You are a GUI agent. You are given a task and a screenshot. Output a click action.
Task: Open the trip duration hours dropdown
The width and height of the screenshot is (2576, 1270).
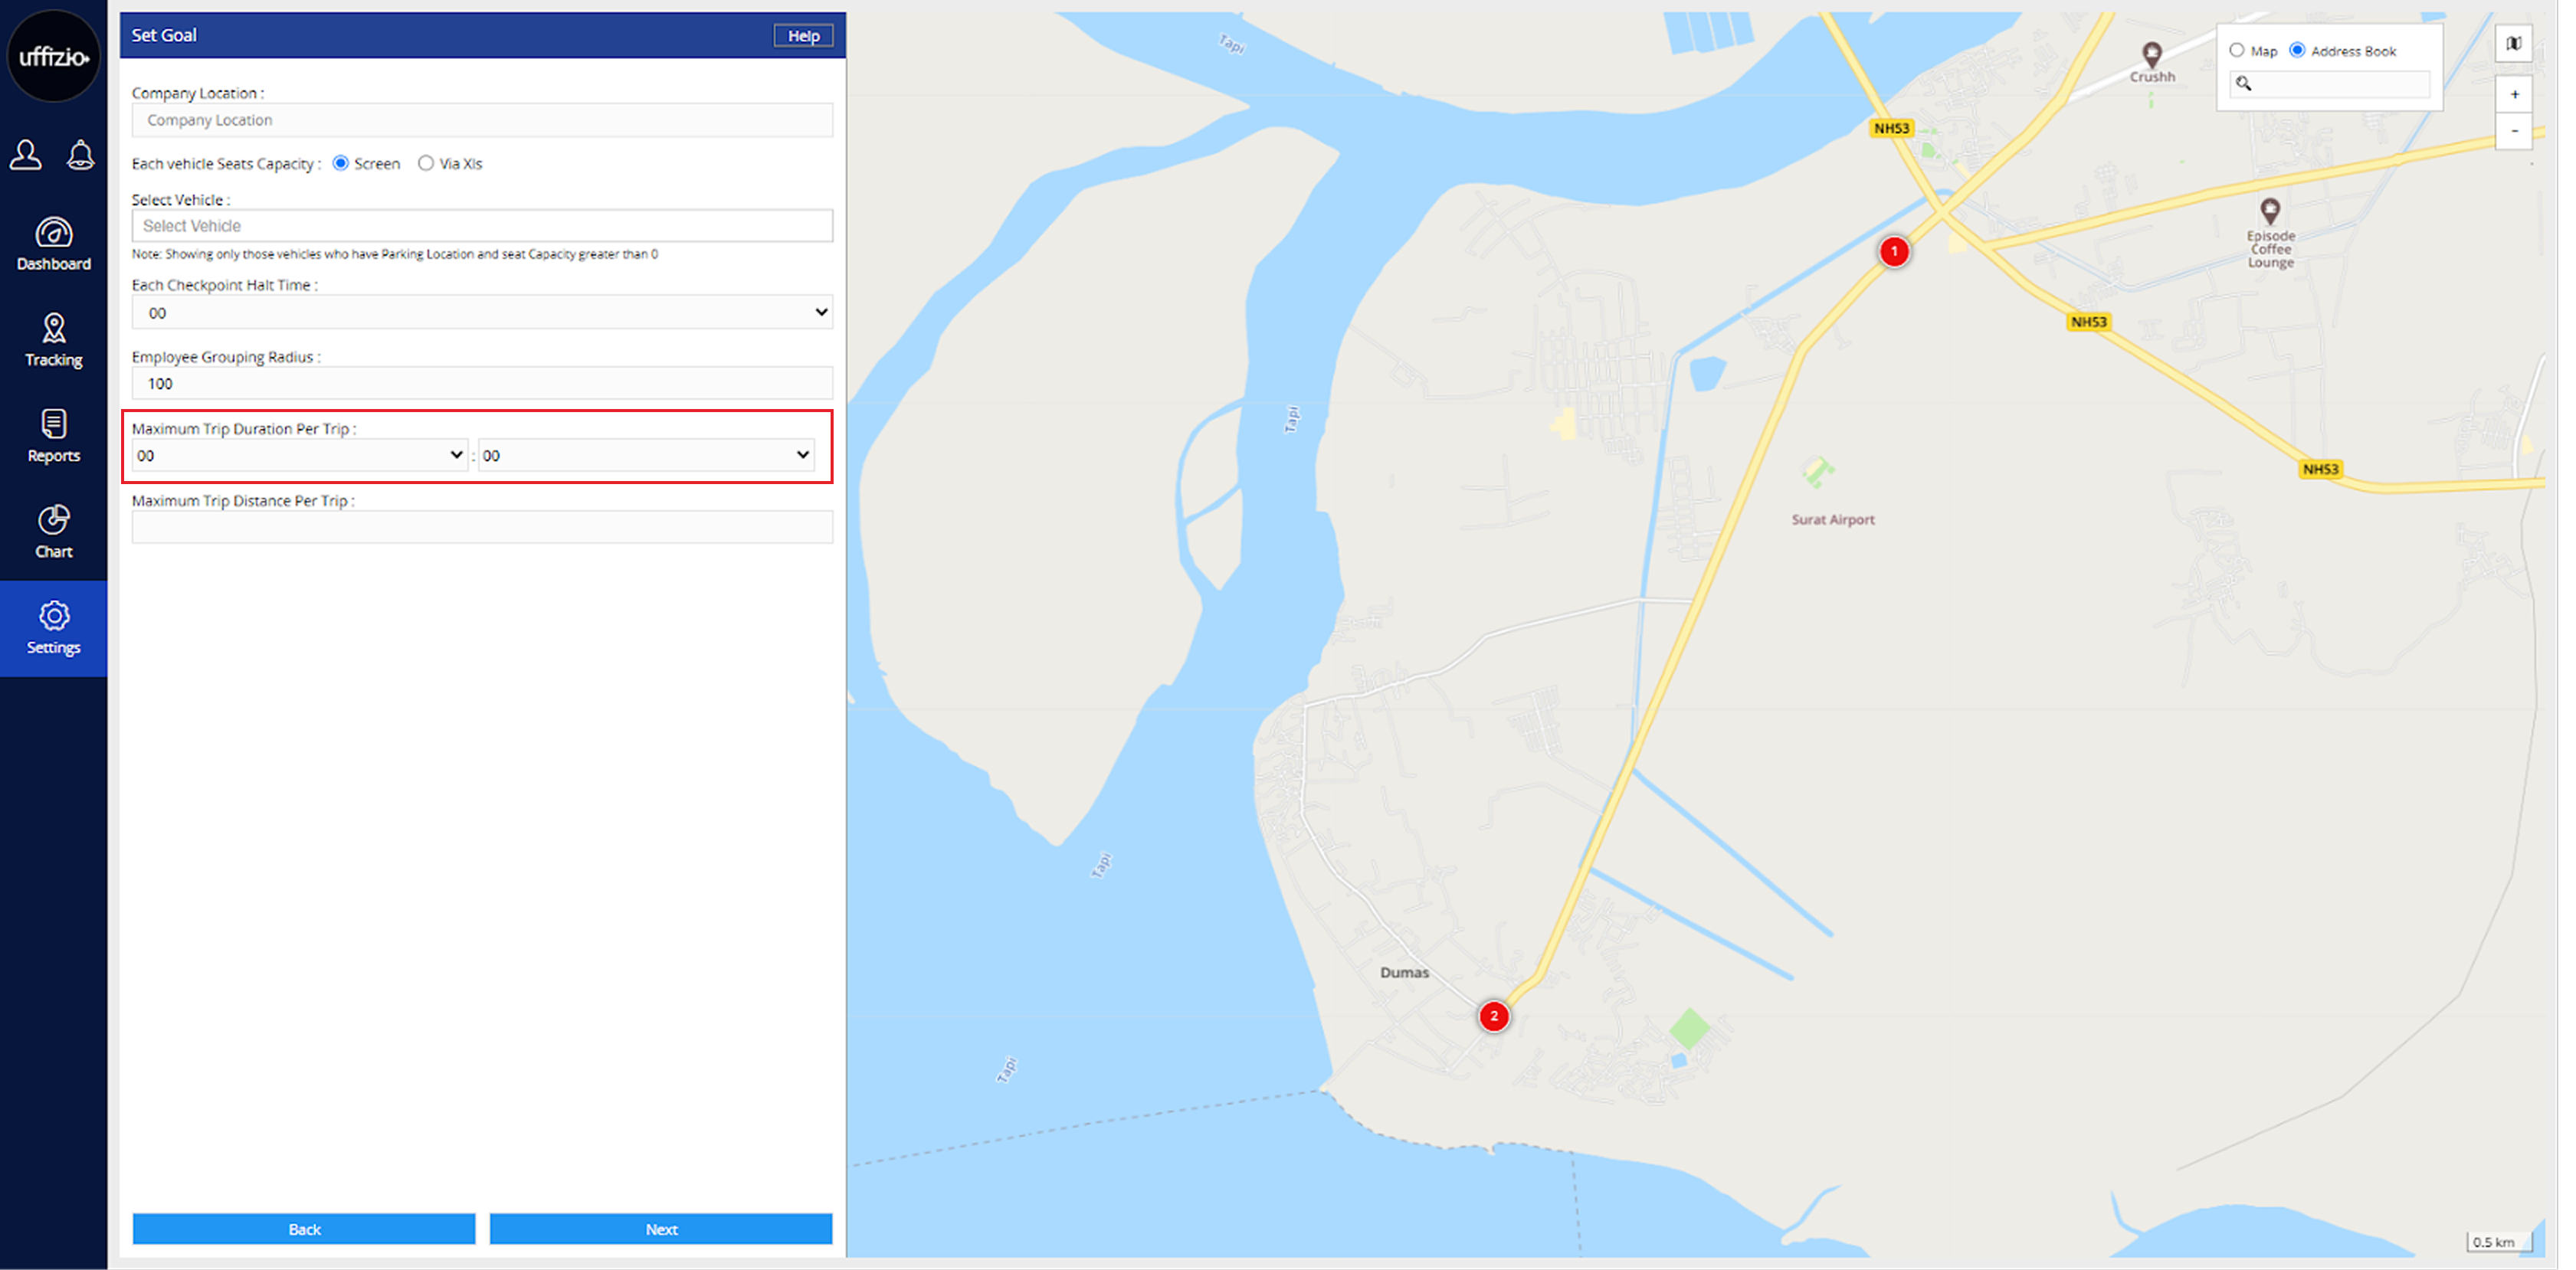point(299,455)
